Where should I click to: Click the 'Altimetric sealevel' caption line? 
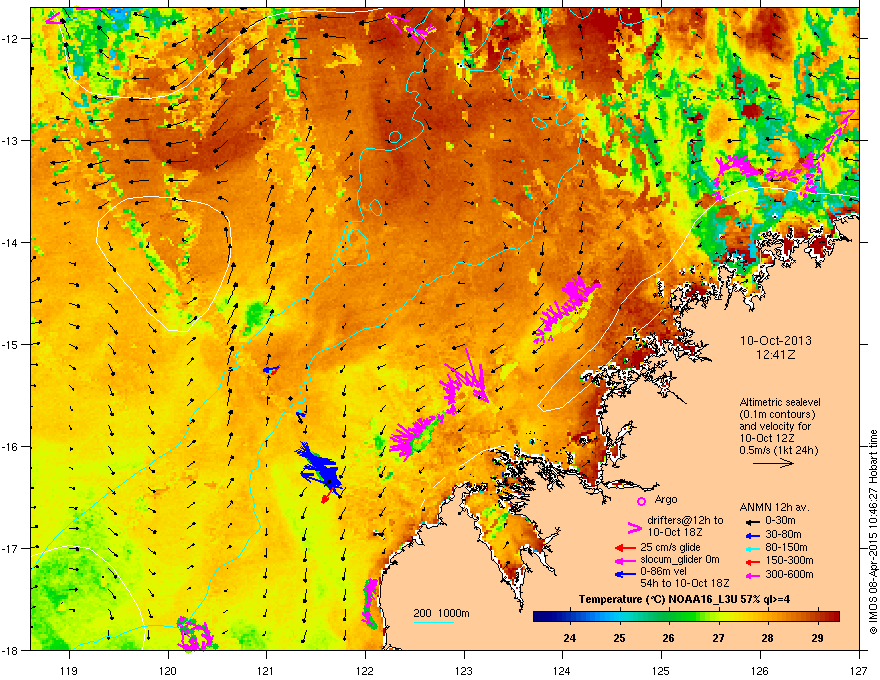coord(780,402)
